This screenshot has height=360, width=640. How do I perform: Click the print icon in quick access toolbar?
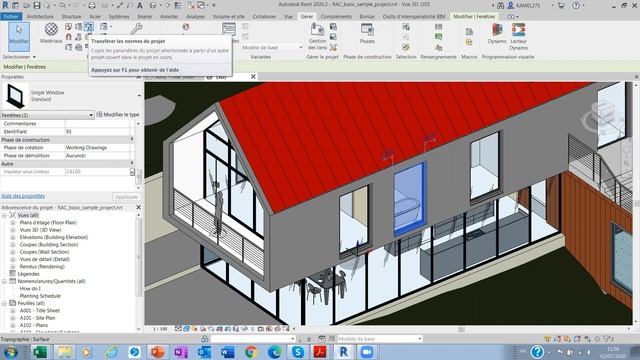point(92,5)
